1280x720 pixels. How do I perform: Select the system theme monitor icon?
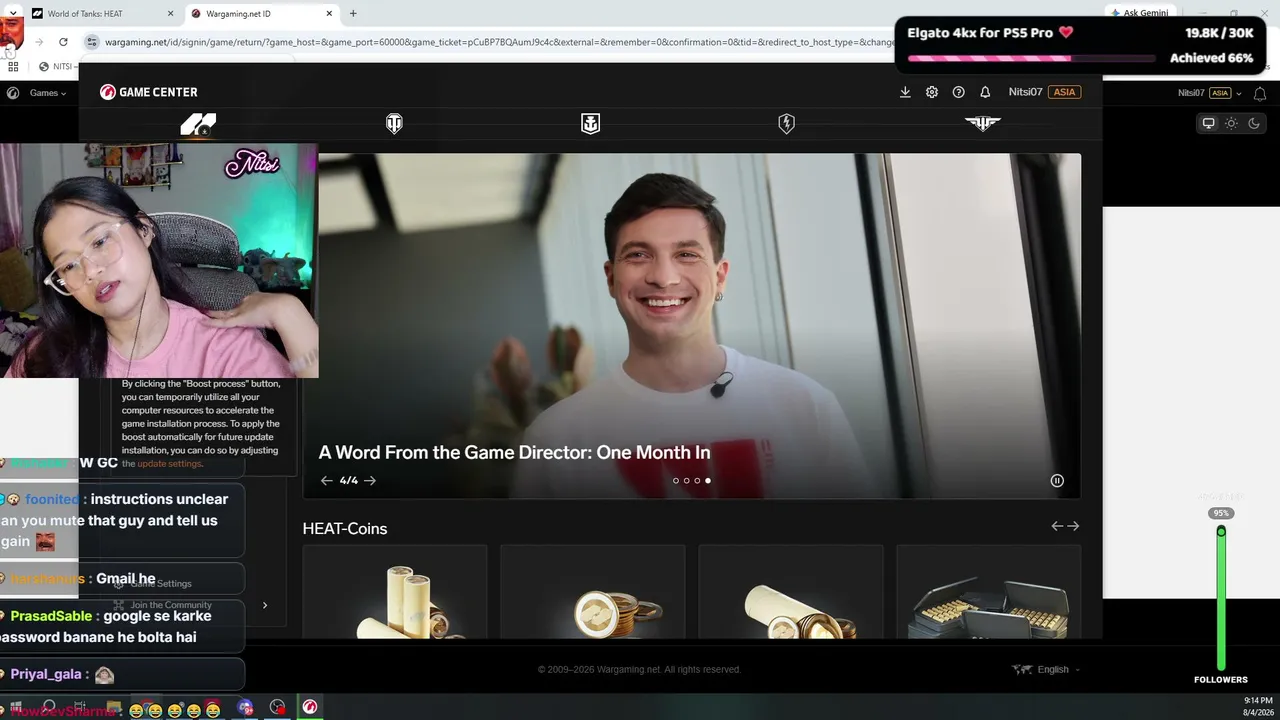click(1208, 124)
